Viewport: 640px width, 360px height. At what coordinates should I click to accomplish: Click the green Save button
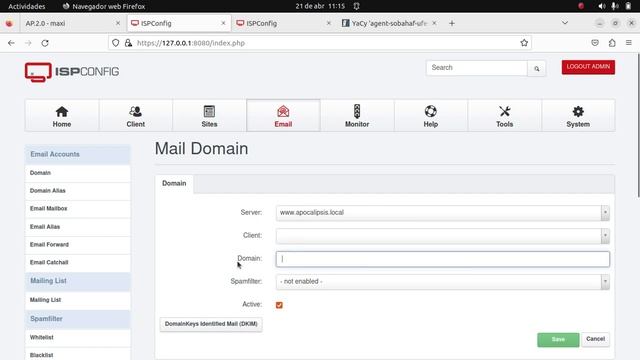coord(558,340)
